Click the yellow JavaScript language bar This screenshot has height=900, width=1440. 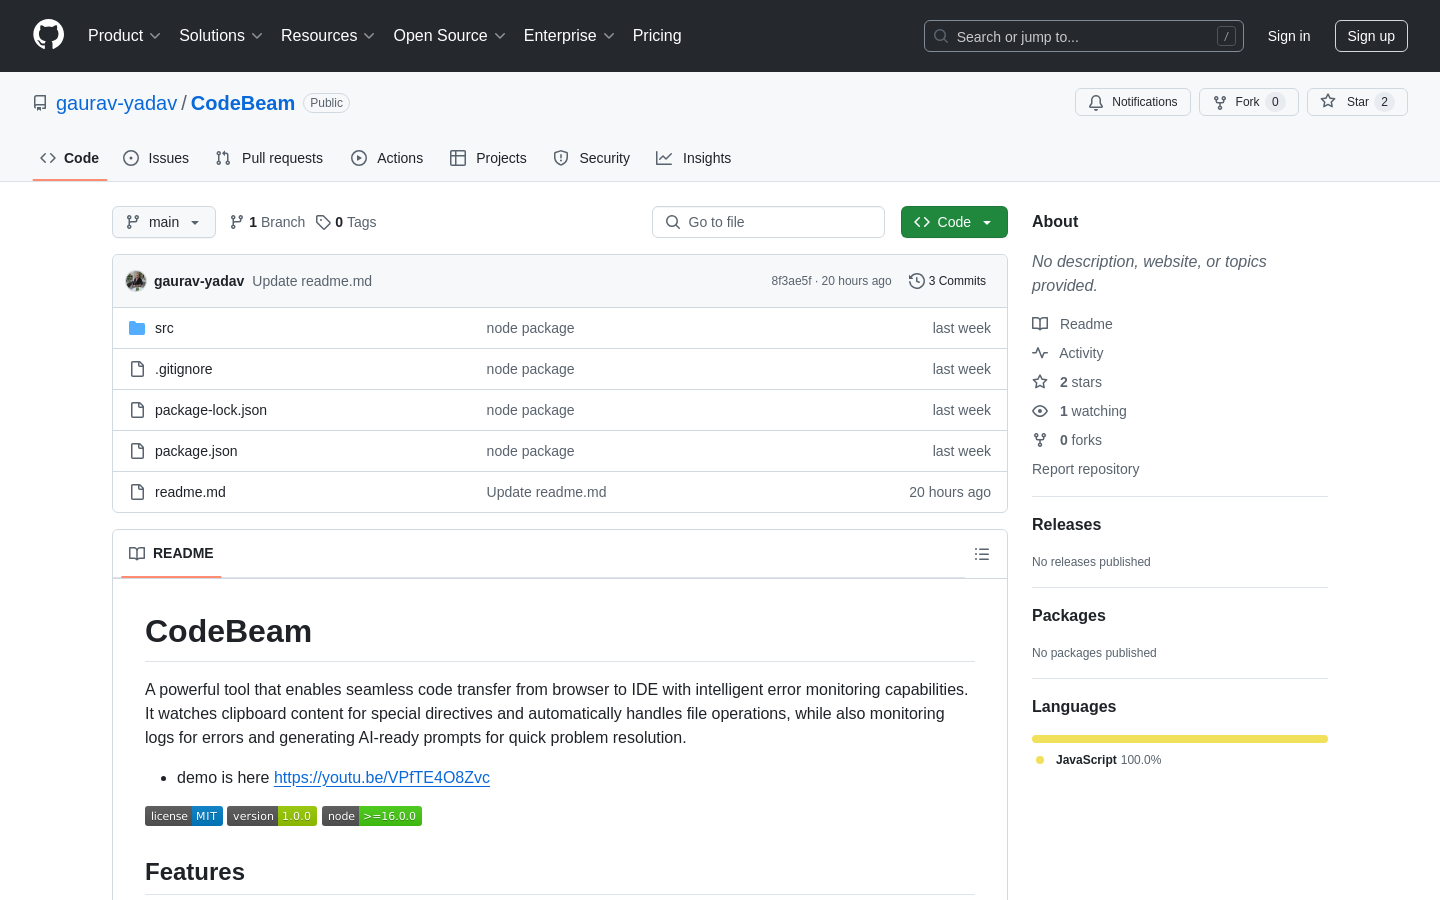(x=1180, y=739)
